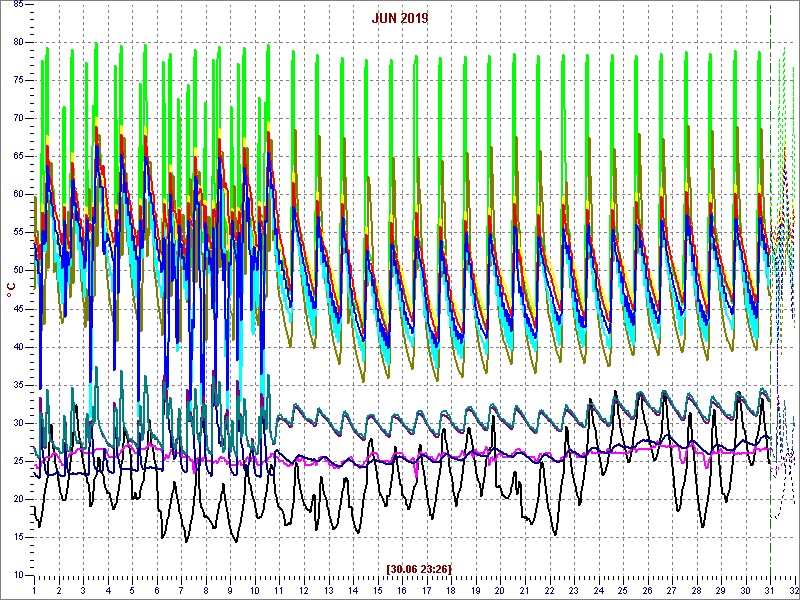
Task: Select day 23 on the date axis
Action: (573, 591)
